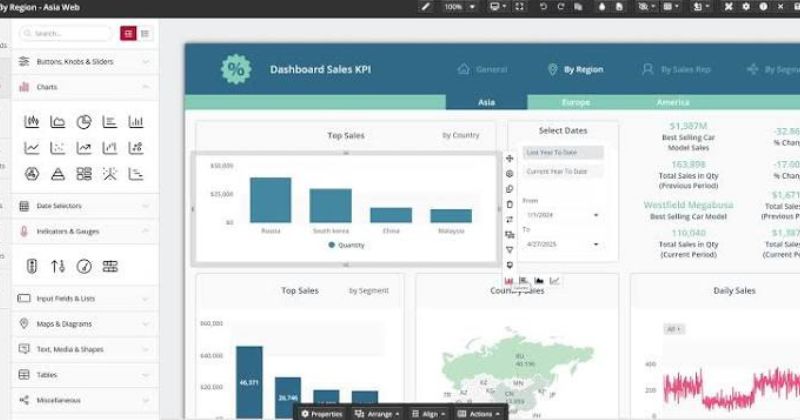
Task: Click the move handle icon beside selected chart
Action: tap(509, 159)
